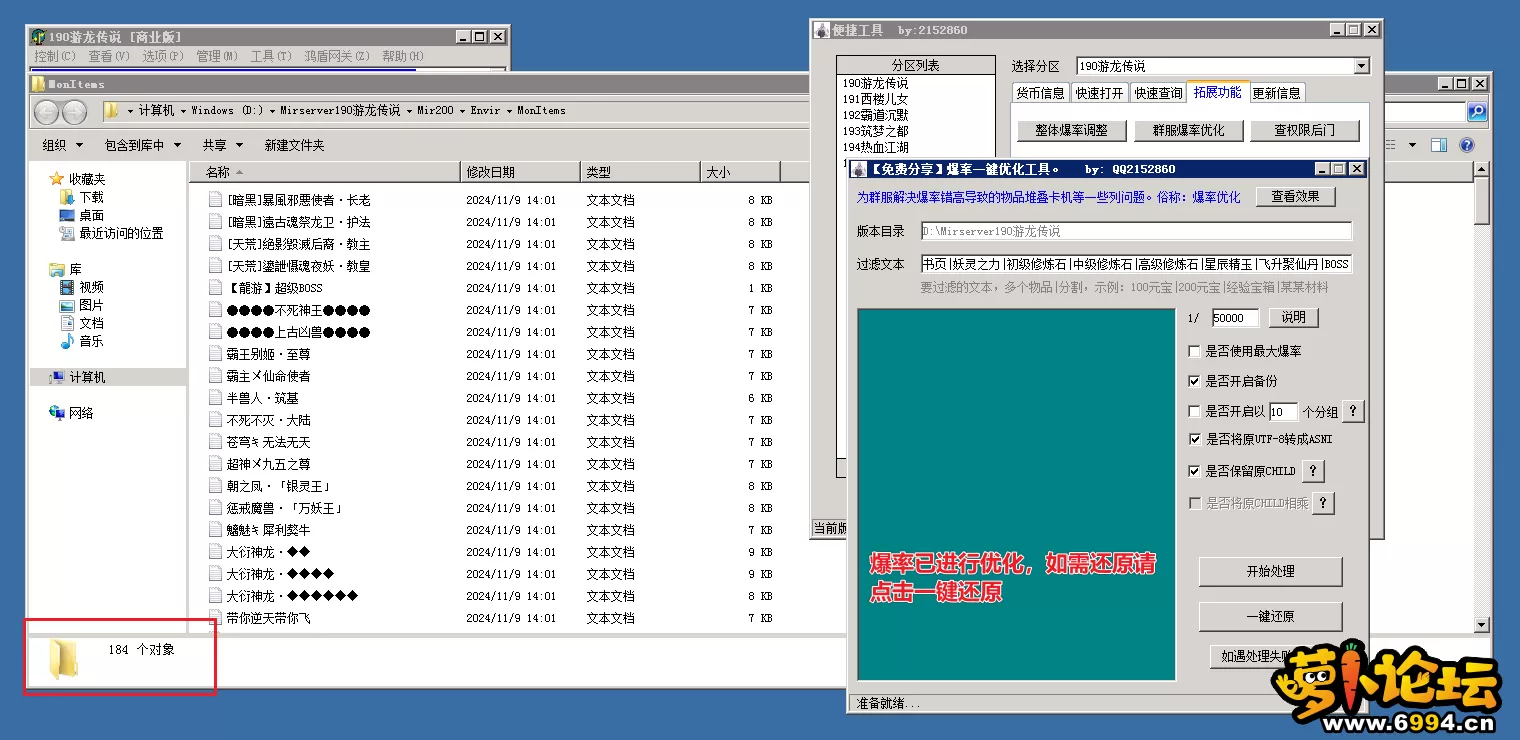
Task: Click the folder icon in the address bar
Action: click(x=112, y=110)
